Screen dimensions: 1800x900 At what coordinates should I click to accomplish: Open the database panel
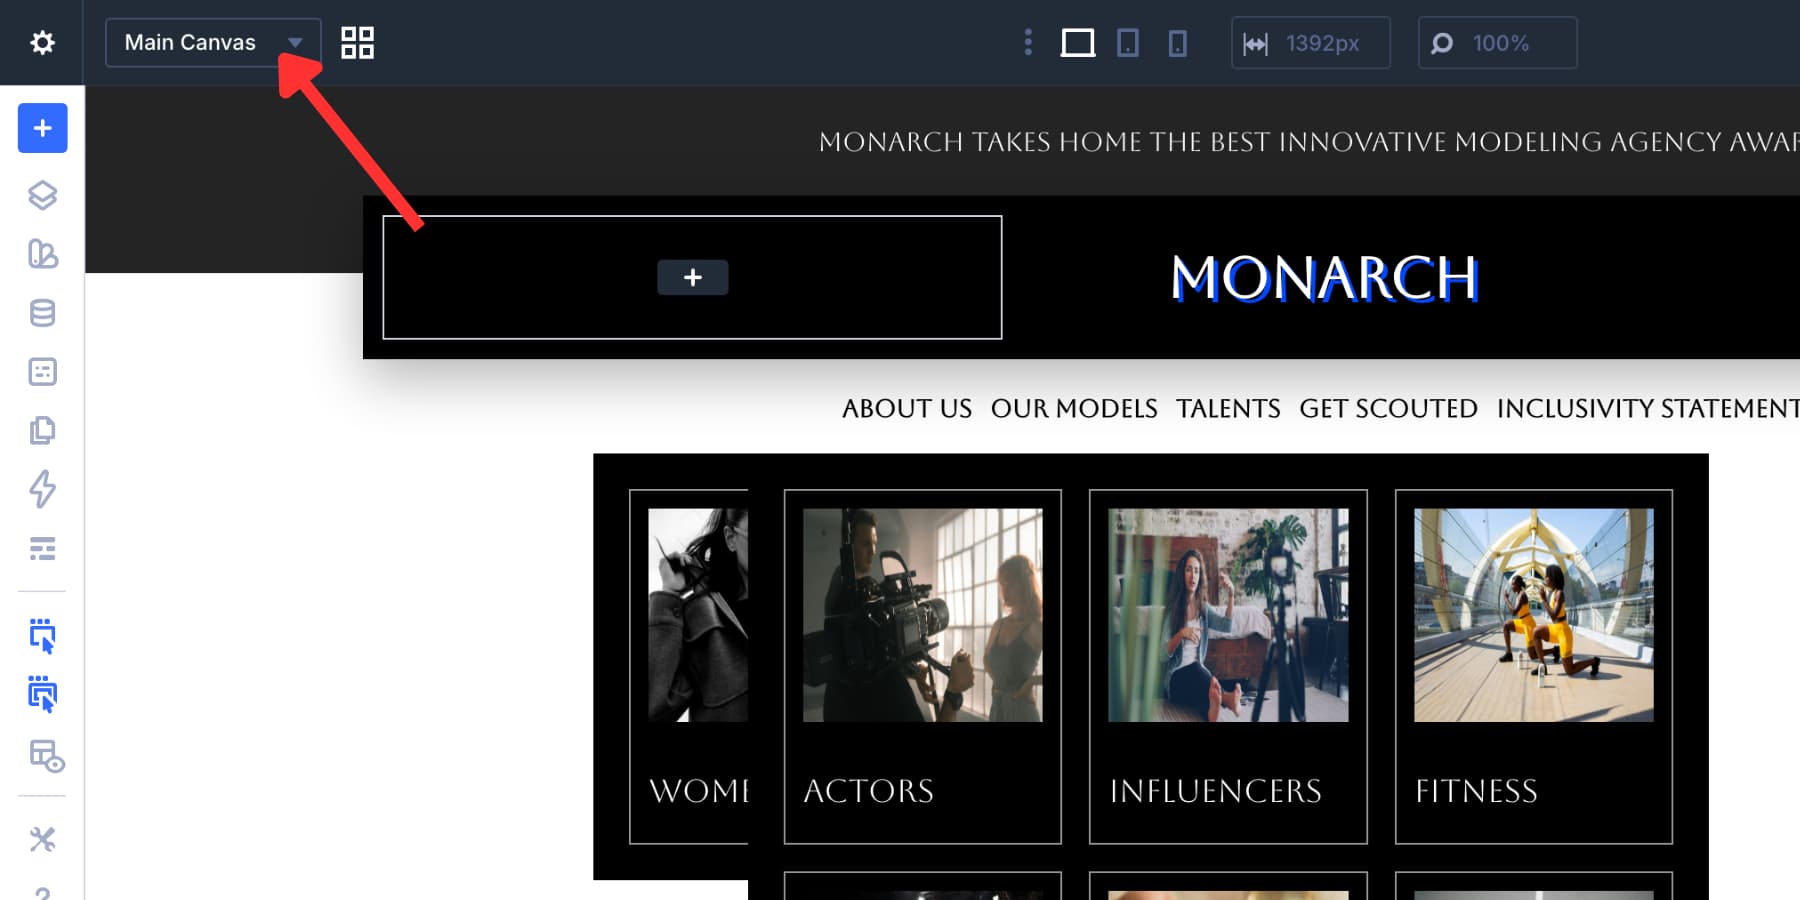42,313
